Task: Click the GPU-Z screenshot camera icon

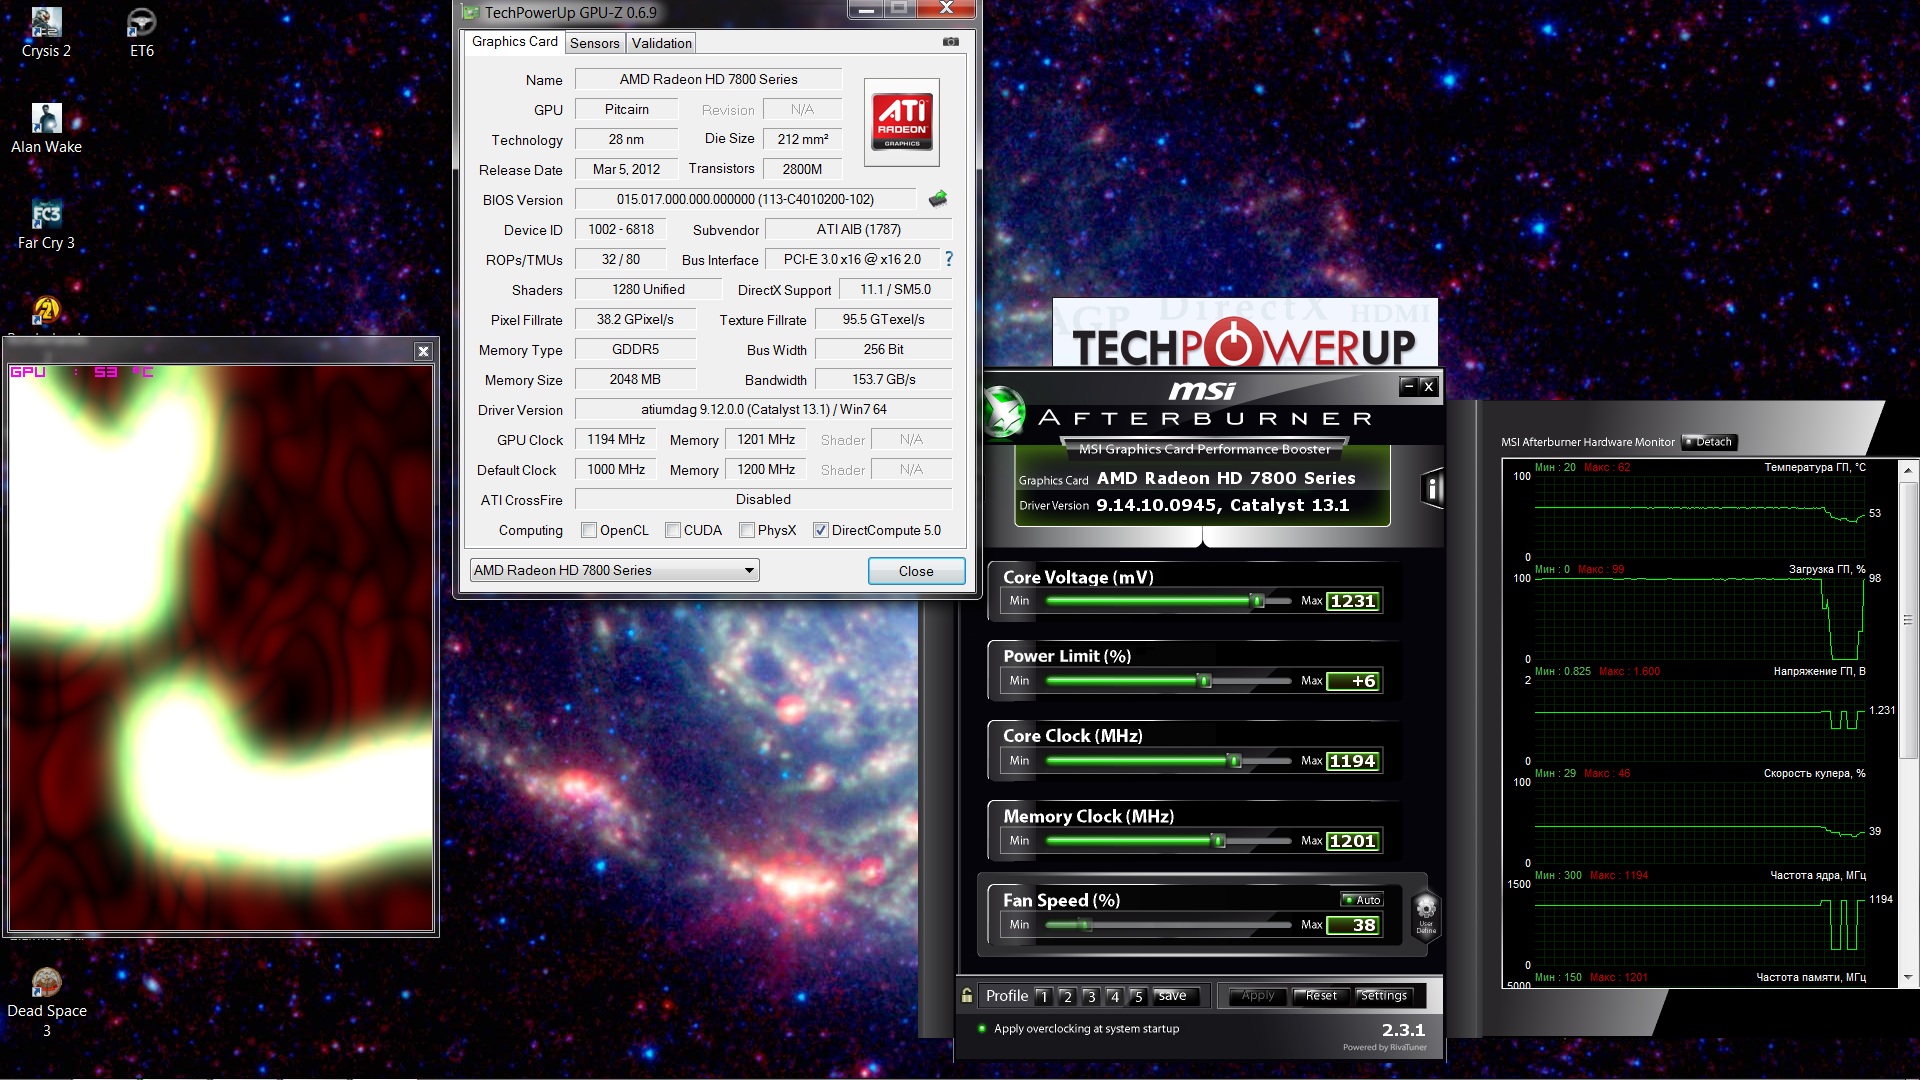Action: click(x=950, y=42)
